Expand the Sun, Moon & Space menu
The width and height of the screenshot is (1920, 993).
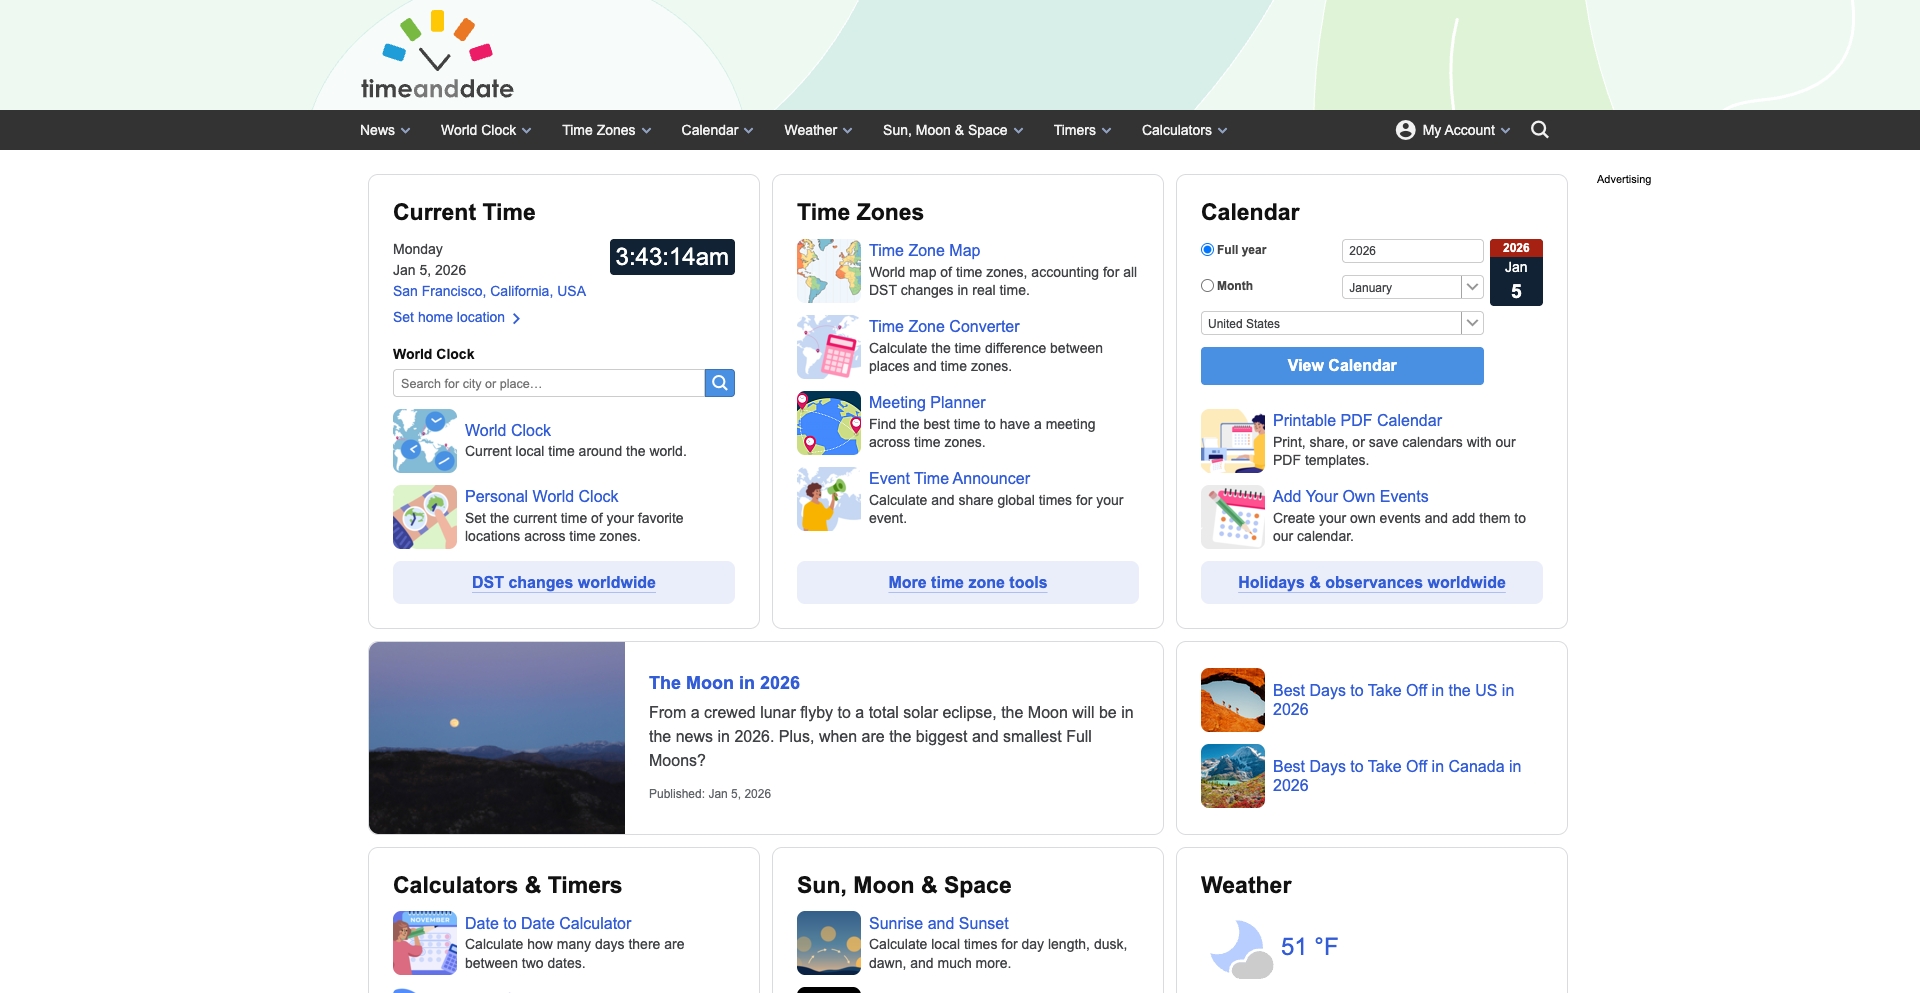[x=951, y=130]
